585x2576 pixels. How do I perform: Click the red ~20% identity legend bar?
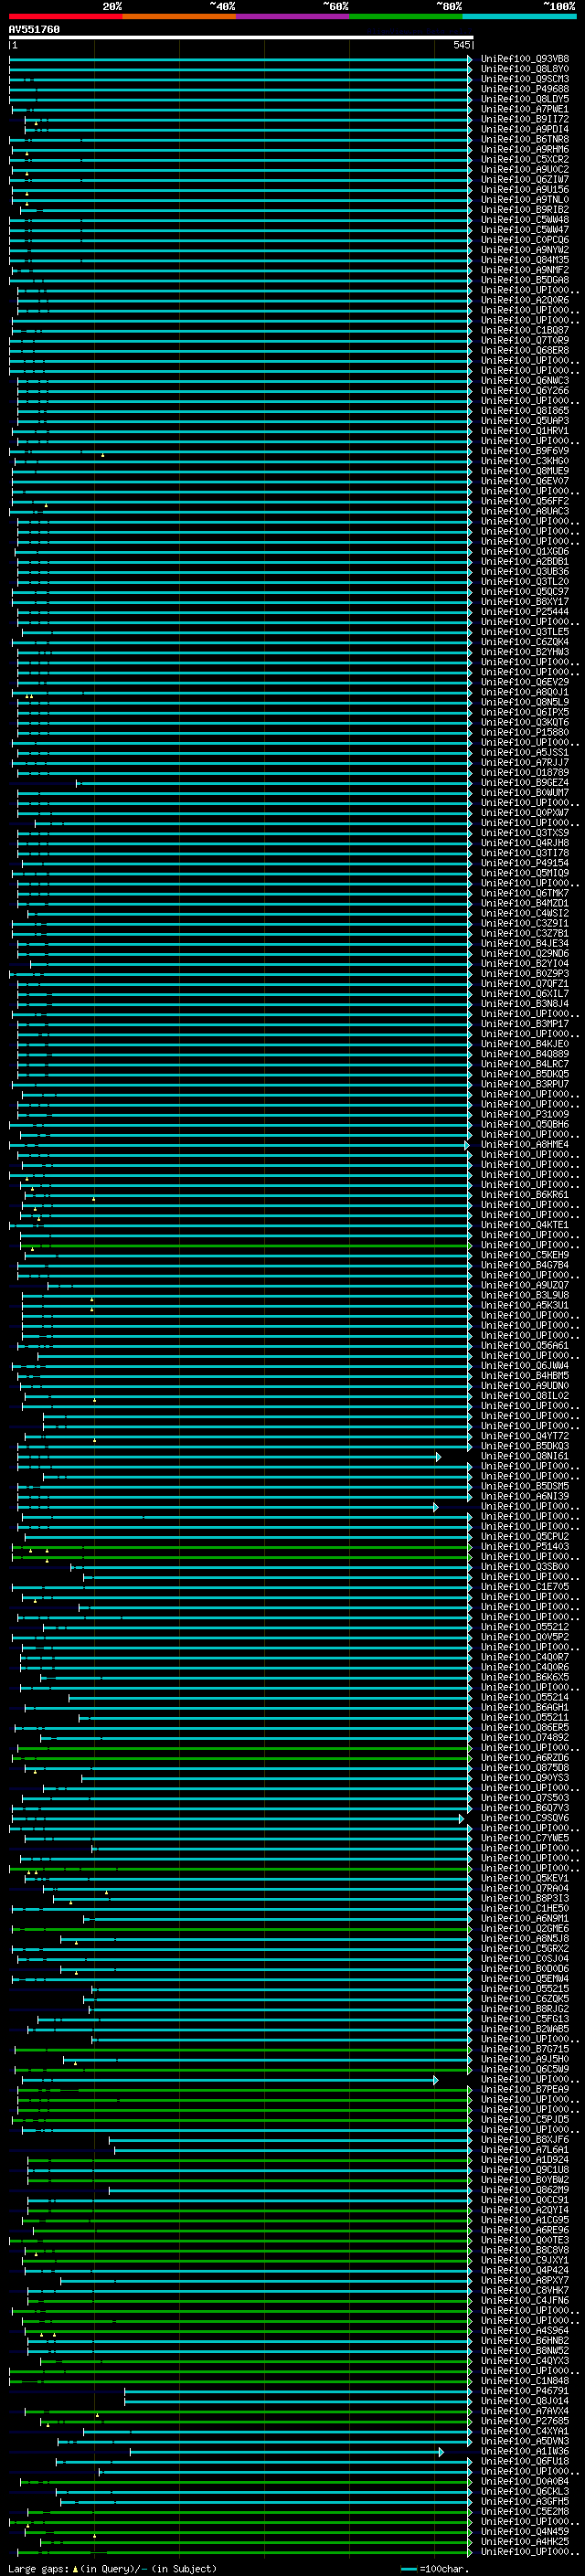[66, 16]
